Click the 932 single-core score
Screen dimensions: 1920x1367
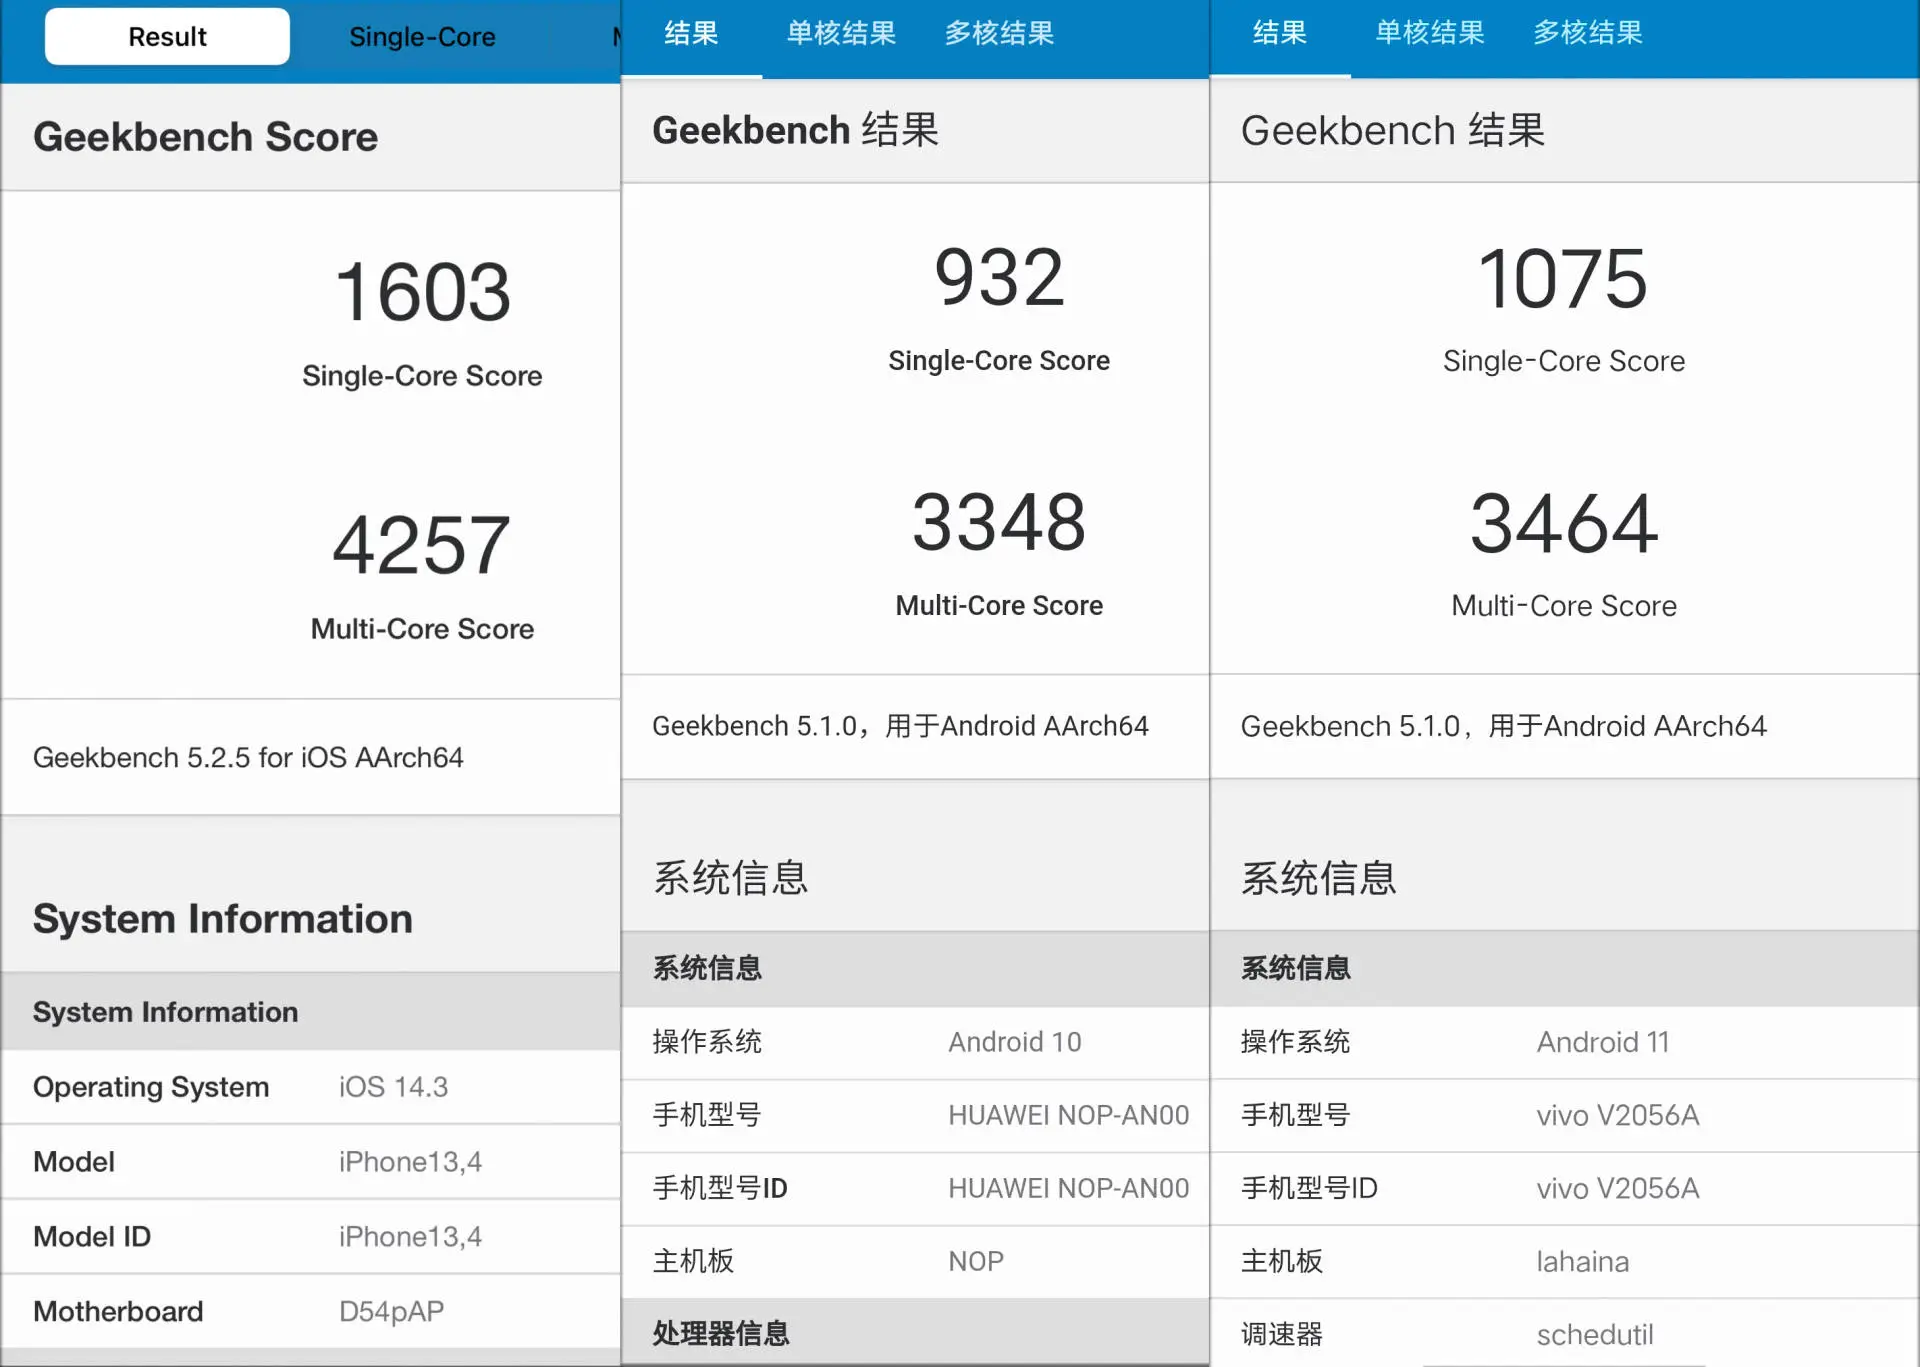999,277
